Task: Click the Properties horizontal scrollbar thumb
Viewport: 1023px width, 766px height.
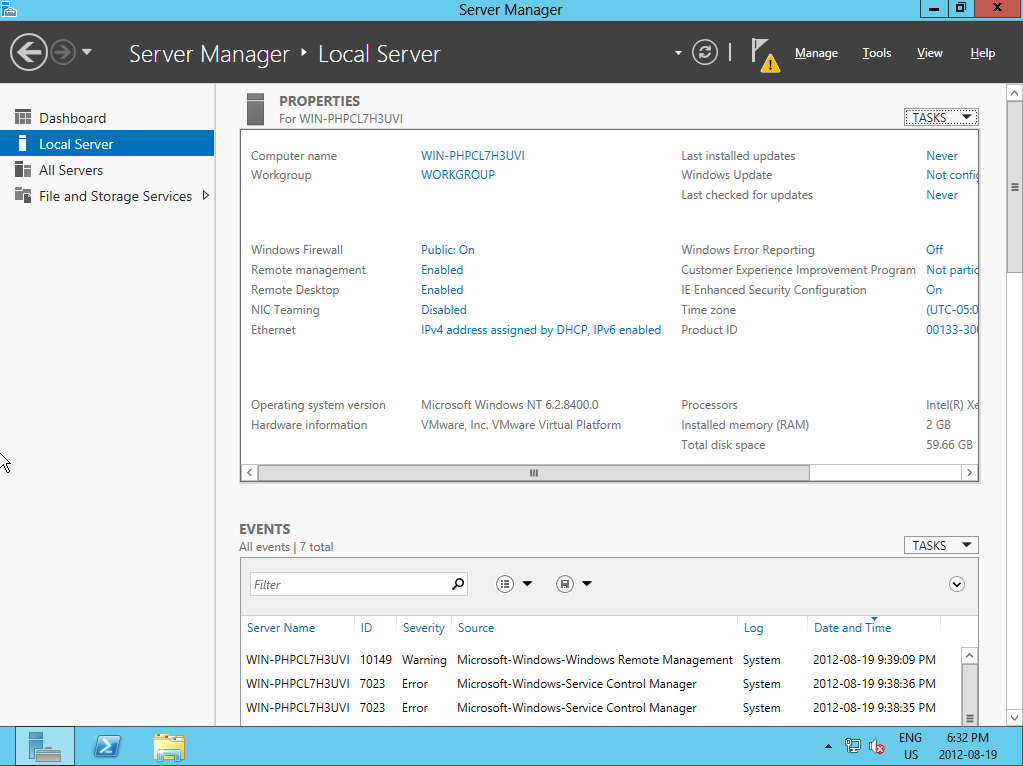Action: click(x=533, y=472)
